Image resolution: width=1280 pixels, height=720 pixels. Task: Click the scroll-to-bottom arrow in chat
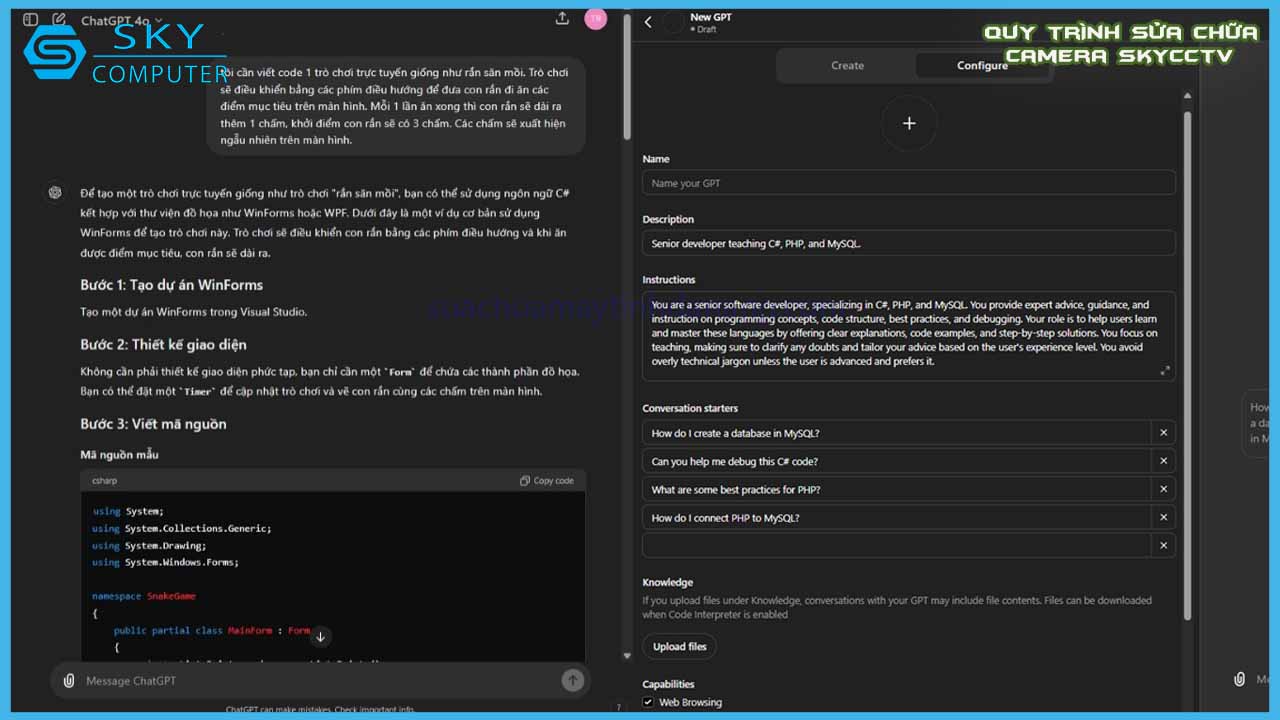tap(320, 636)
